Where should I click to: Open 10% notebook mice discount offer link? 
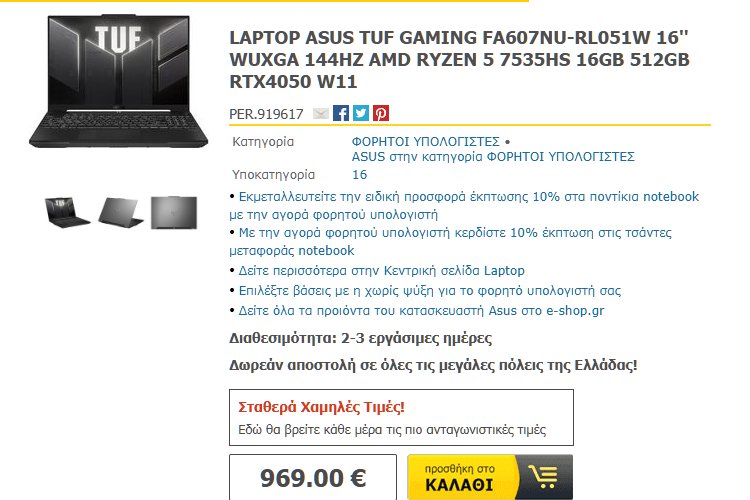pyautogui.click(x=464, y=205)
